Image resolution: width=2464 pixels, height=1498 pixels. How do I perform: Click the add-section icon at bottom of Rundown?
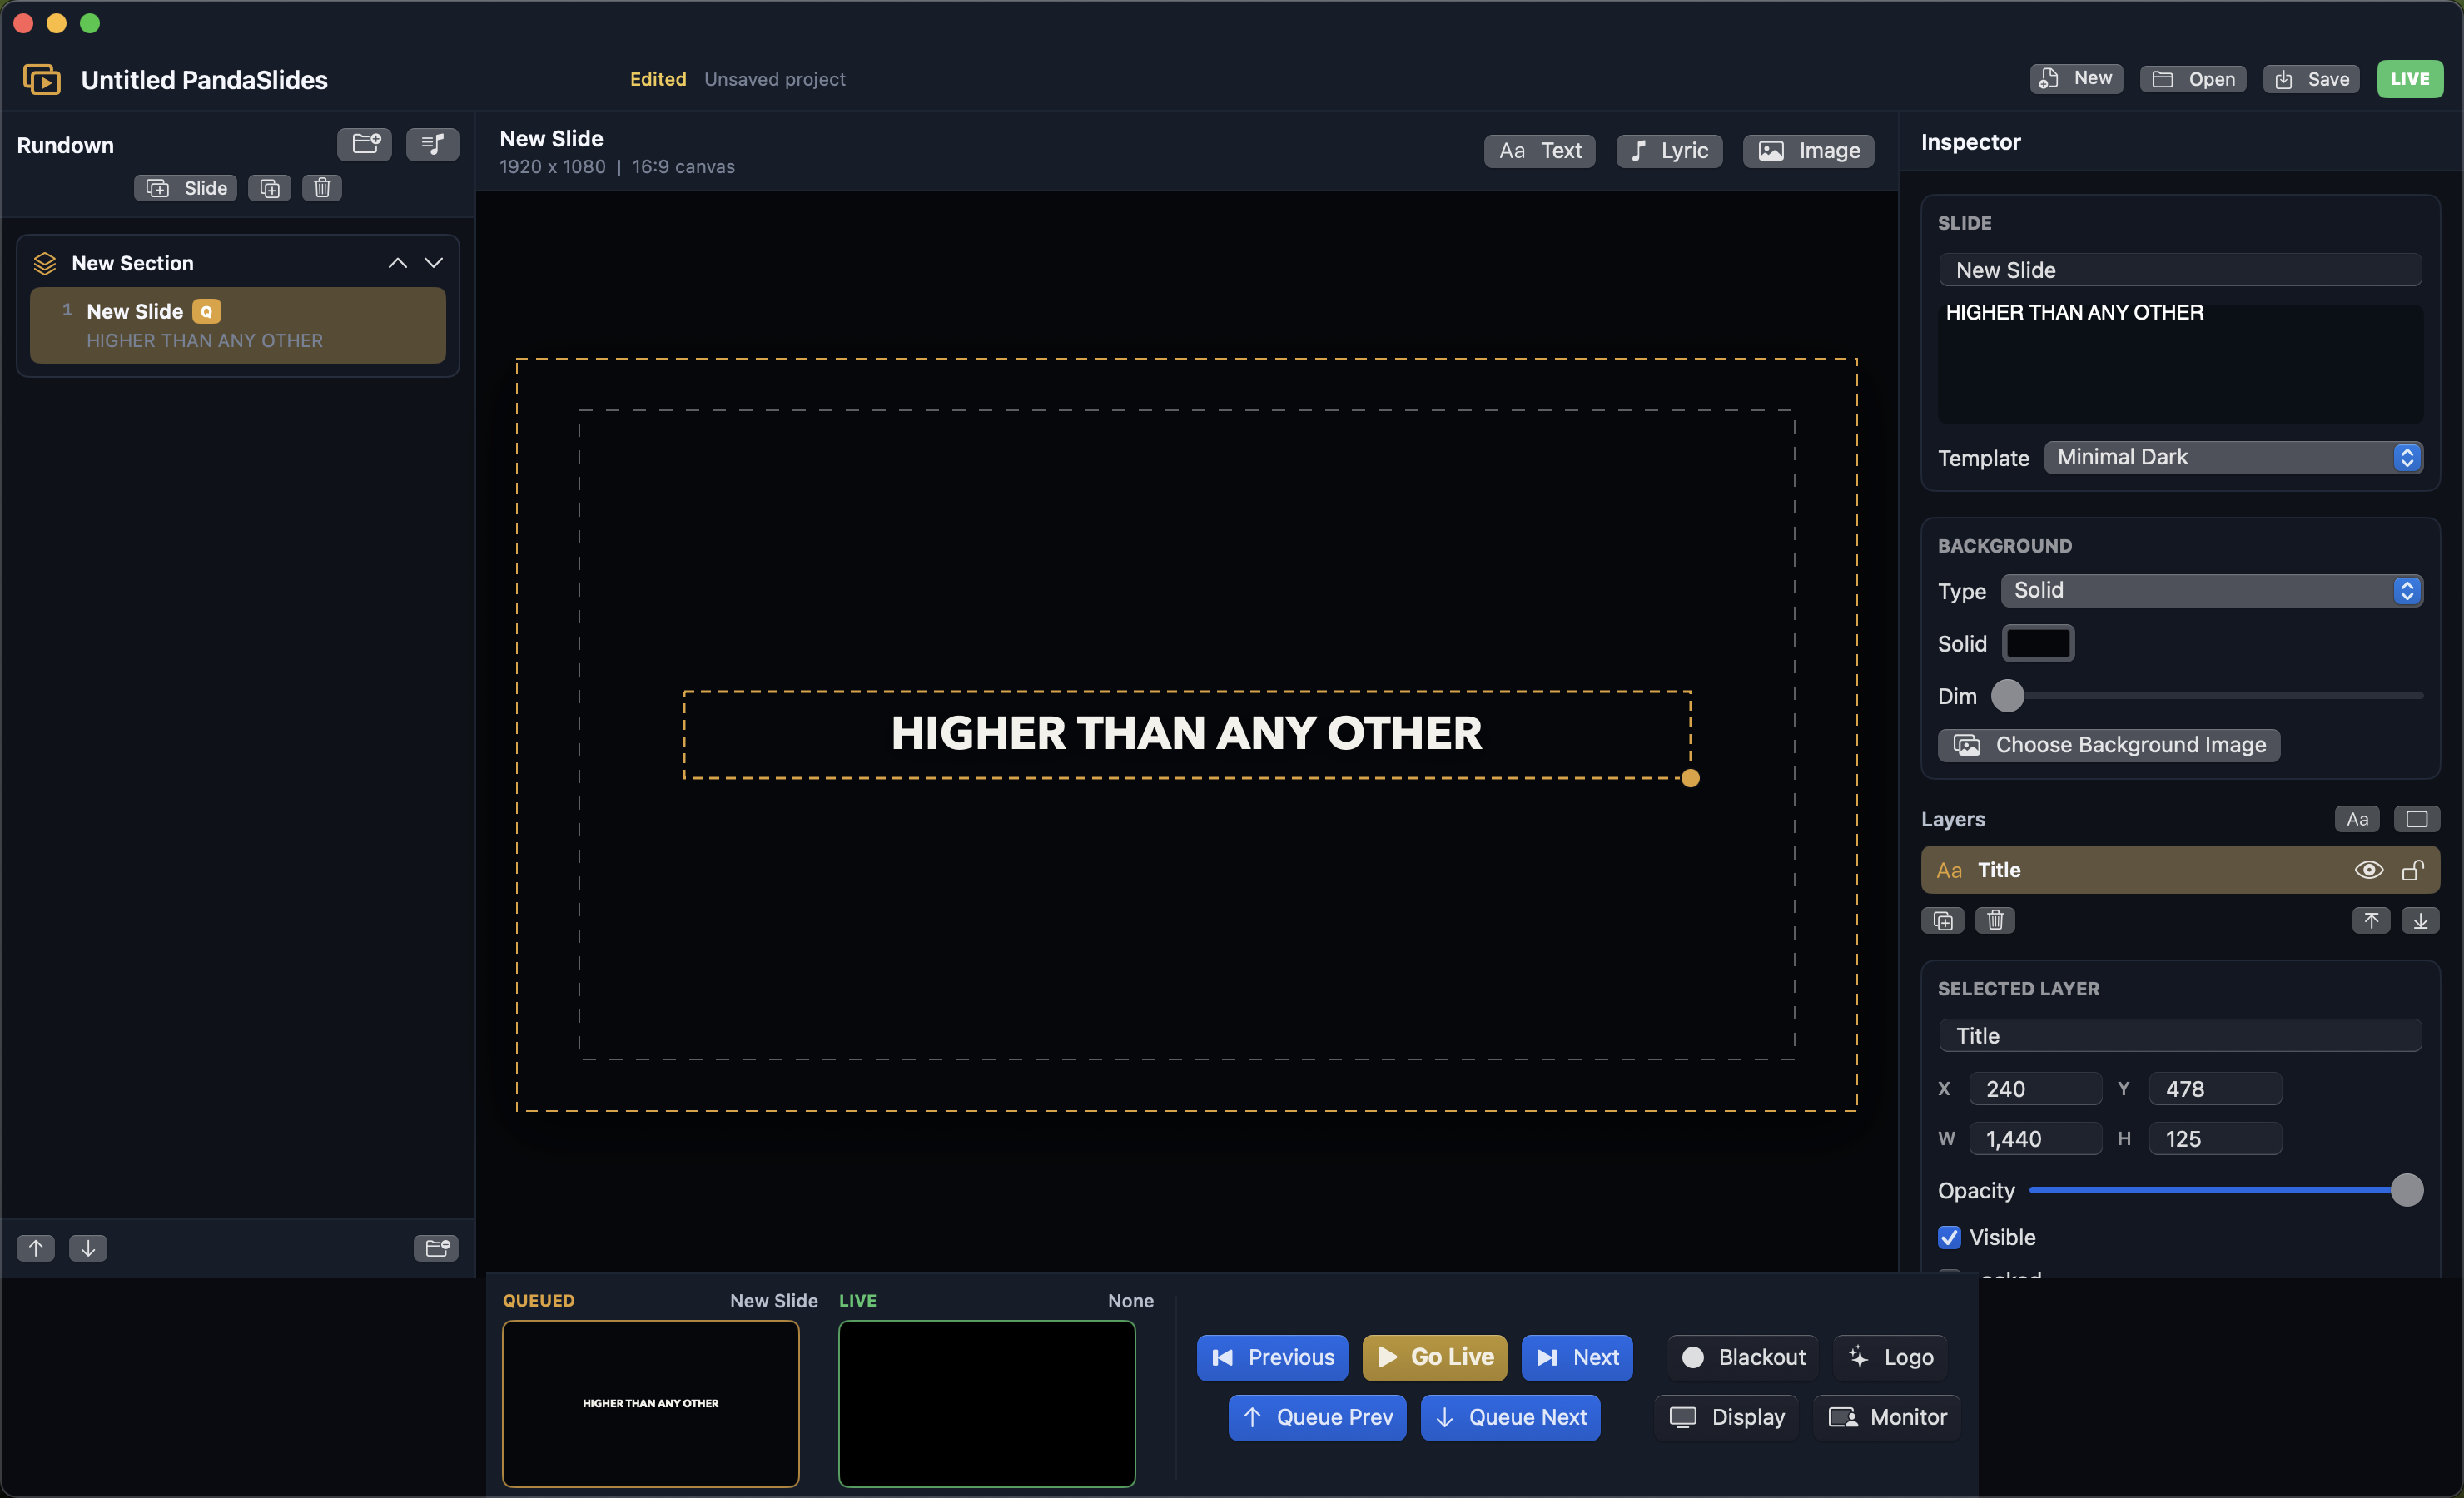coord(436,1247)
